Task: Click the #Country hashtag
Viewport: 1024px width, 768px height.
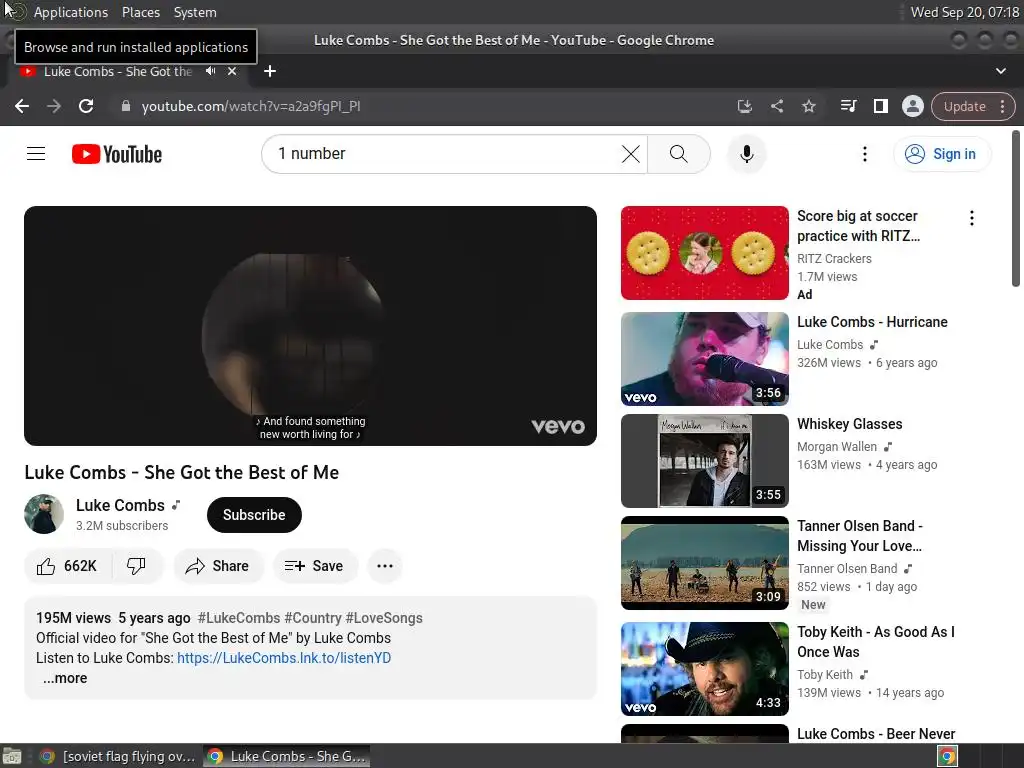Action: pyautogui.click(x=313, y=618)
